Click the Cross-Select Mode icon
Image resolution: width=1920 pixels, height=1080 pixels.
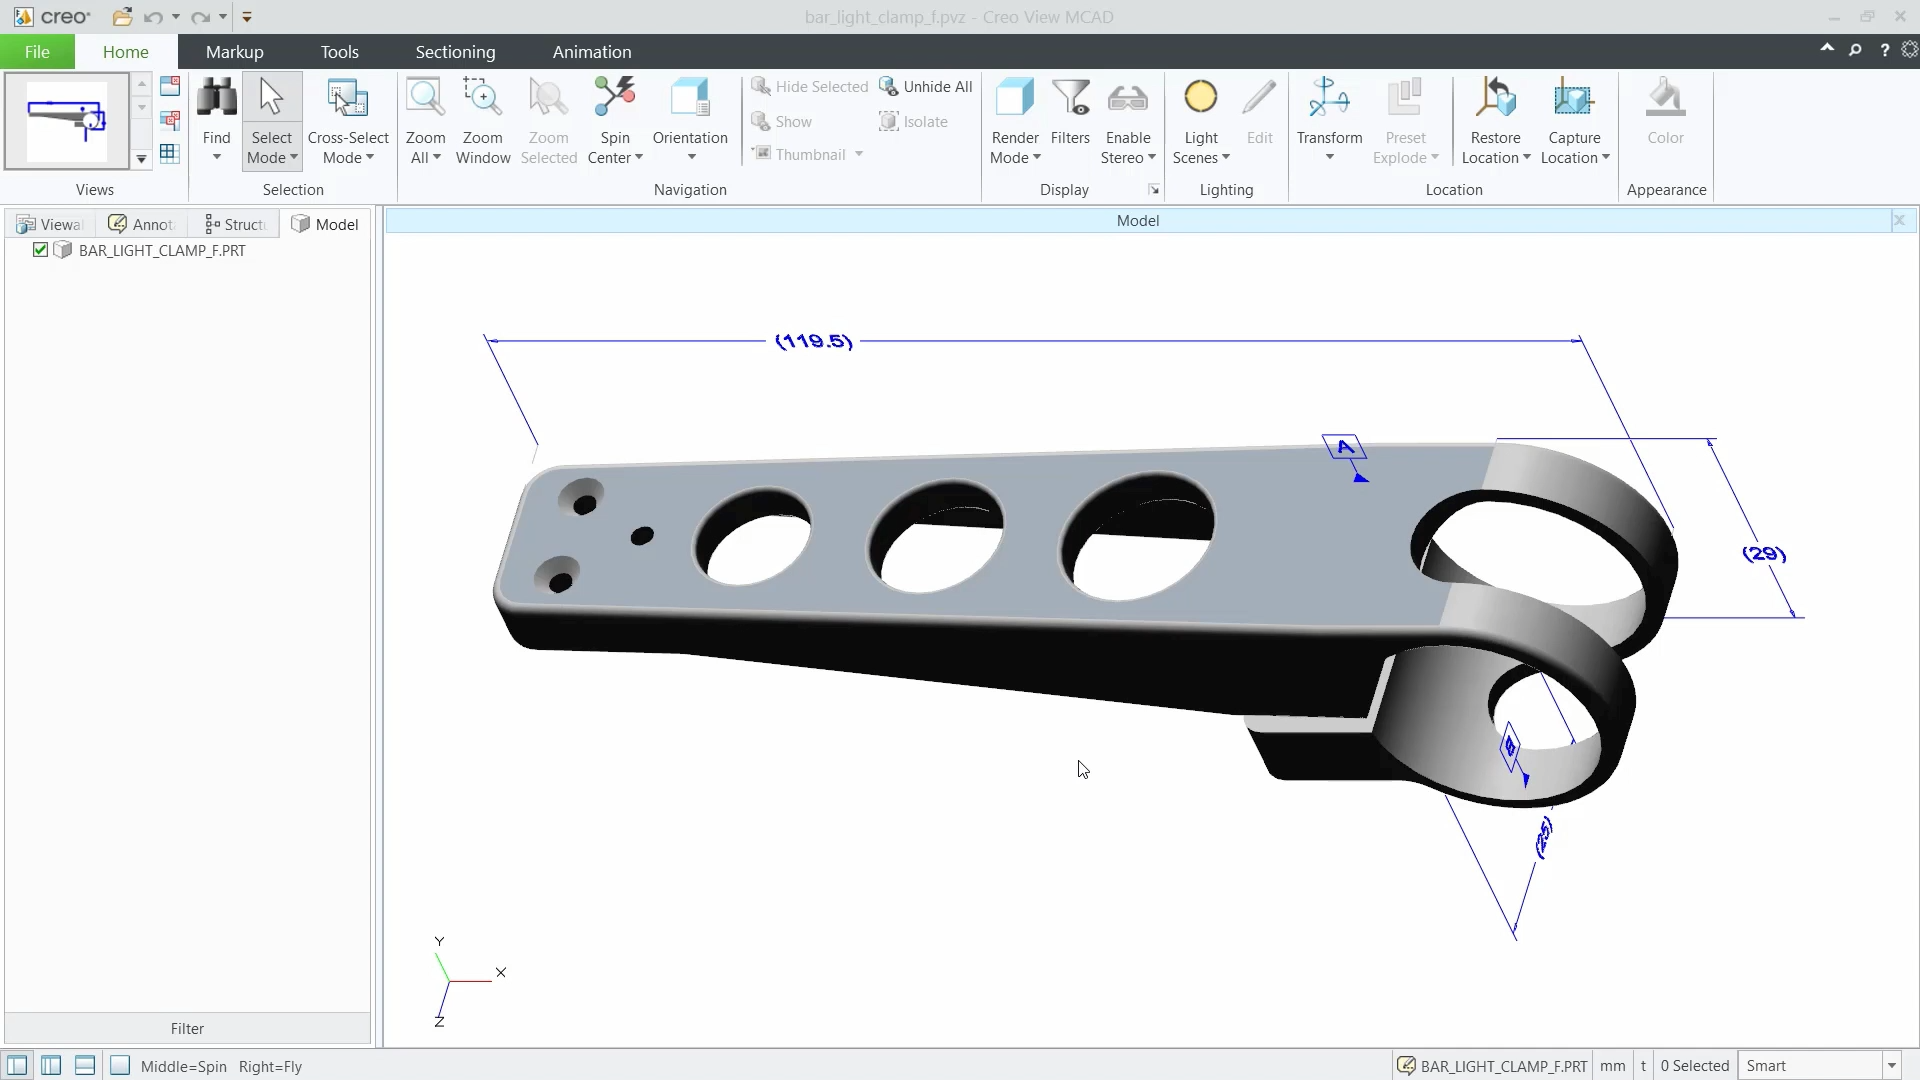[x=348, y=98]
